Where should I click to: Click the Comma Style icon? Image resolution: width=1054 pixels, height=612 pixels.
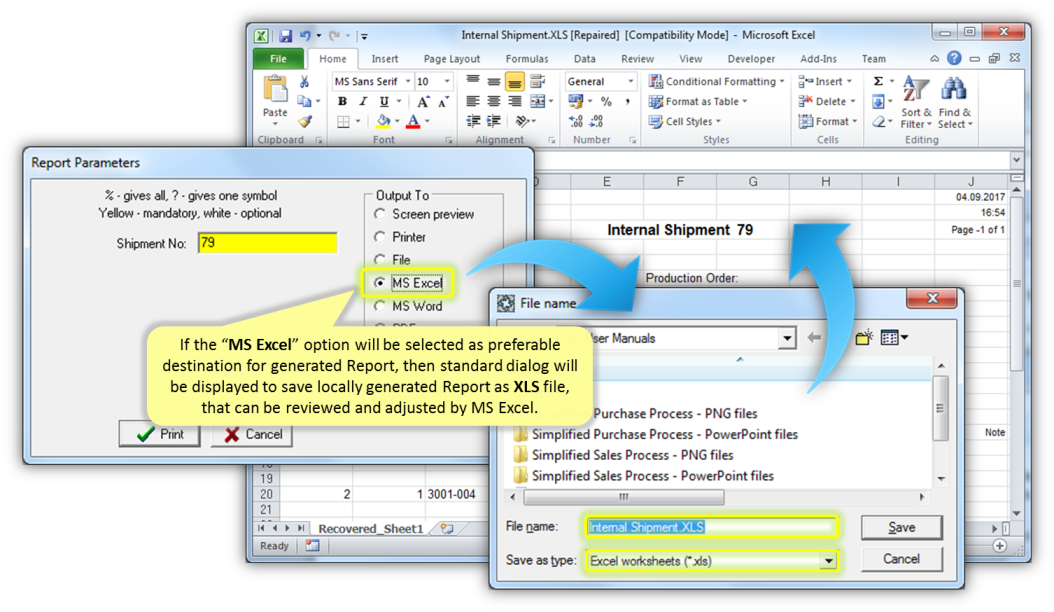[627, 102]
